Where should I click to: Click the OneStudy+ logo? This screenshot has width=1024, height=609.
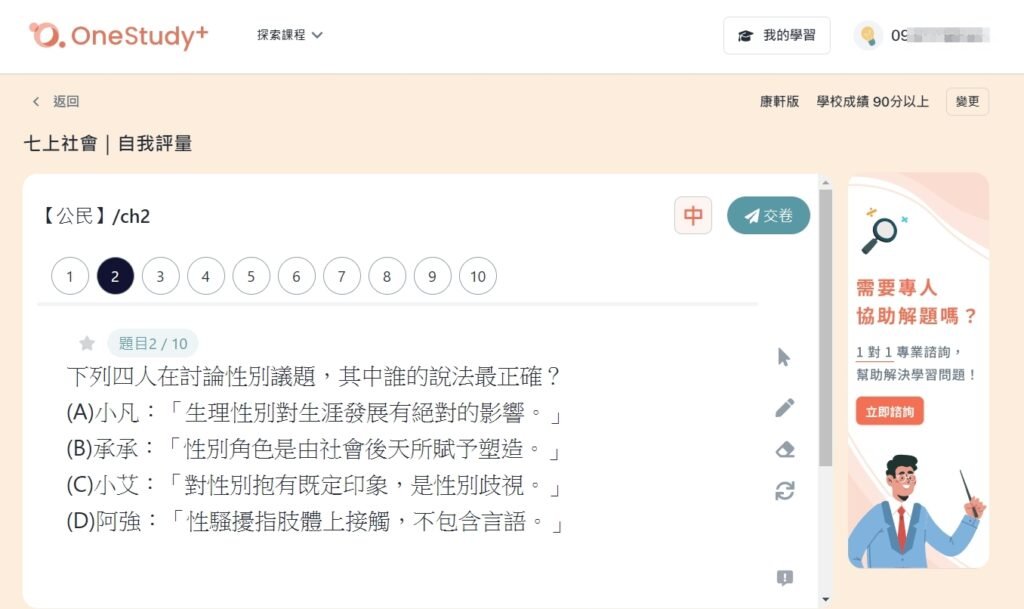pos(118,35)
